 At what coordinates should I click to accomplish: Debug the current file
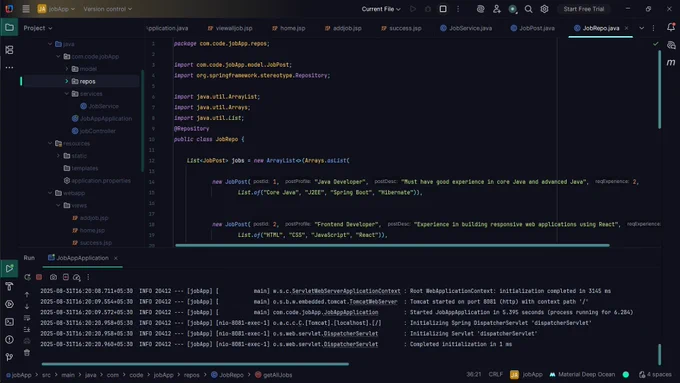point(428,9)
